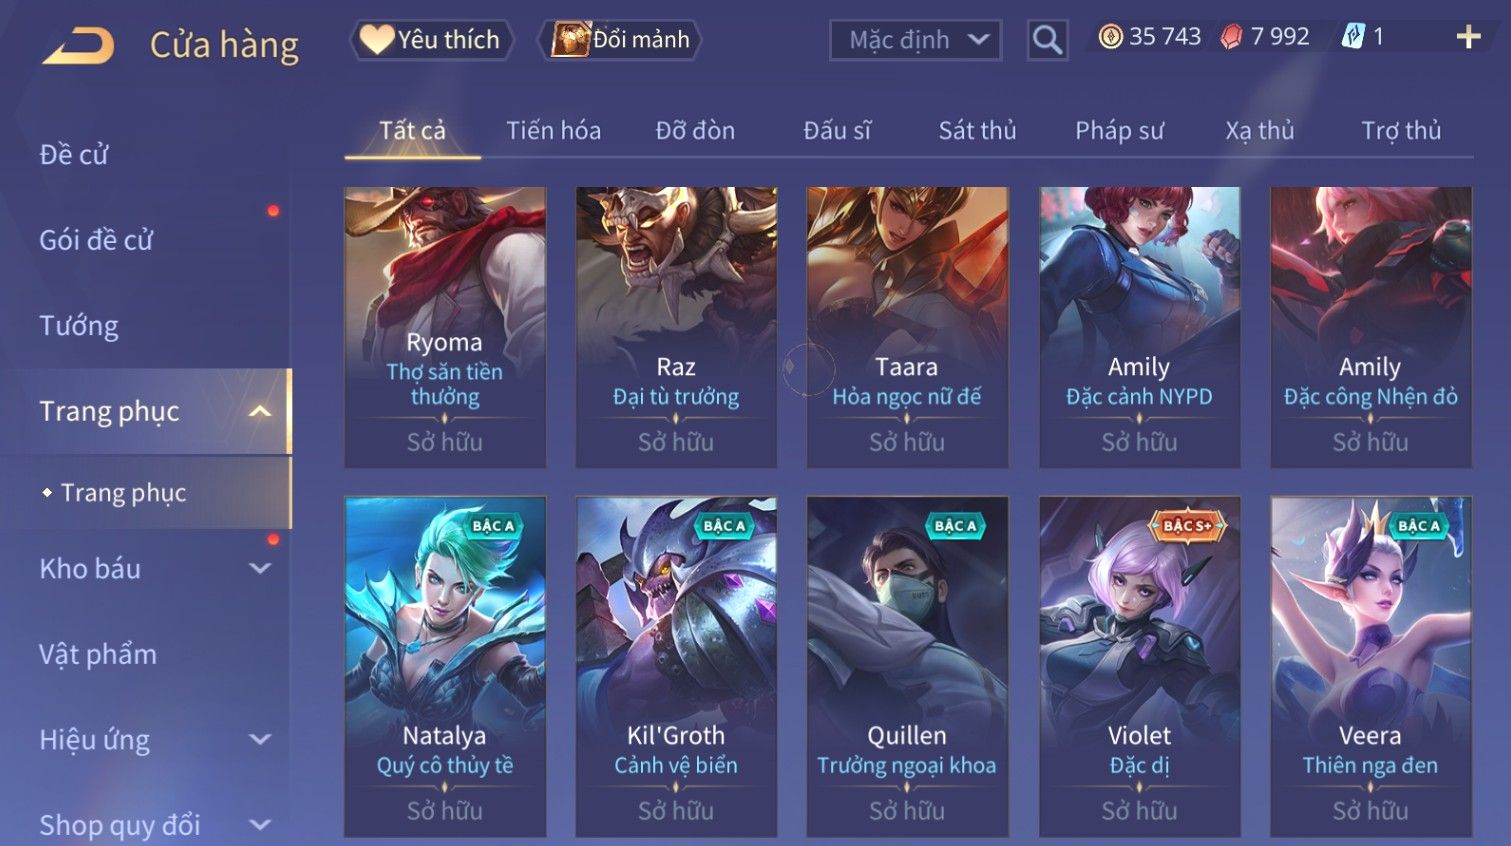Open Yêu thích heart favorites

(431, 40)
